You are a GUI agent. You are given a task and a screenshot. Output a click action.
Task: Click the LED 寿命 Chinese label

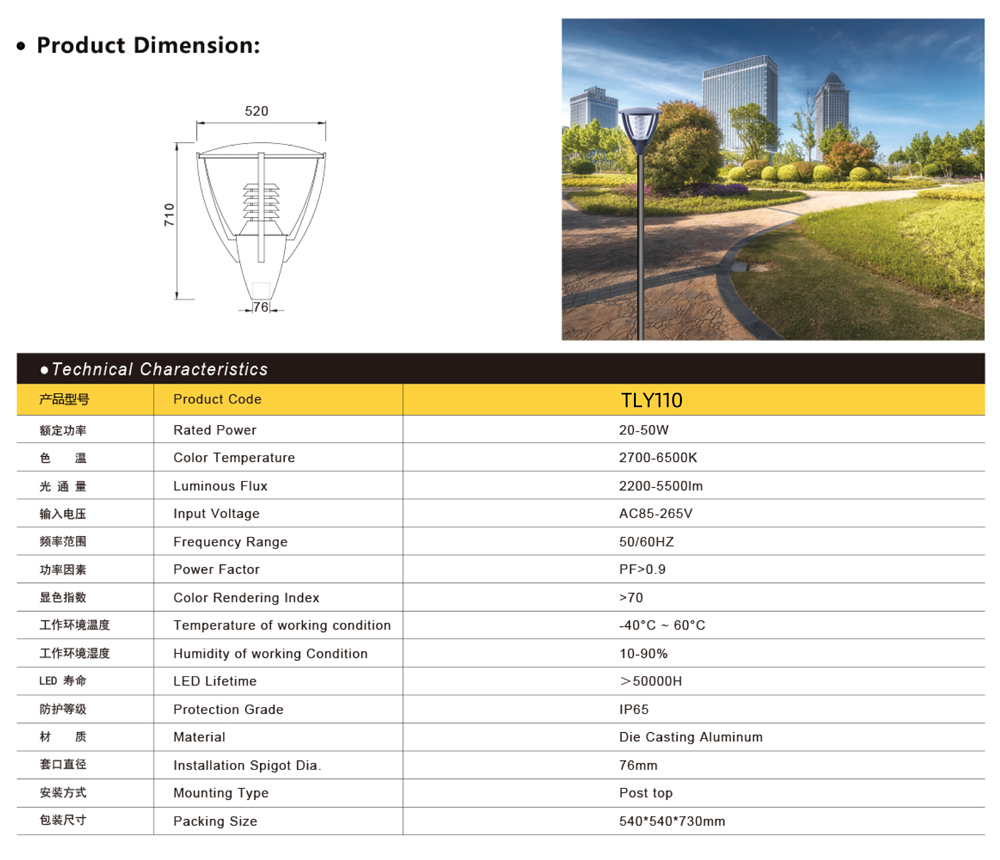tap(62, 681)
